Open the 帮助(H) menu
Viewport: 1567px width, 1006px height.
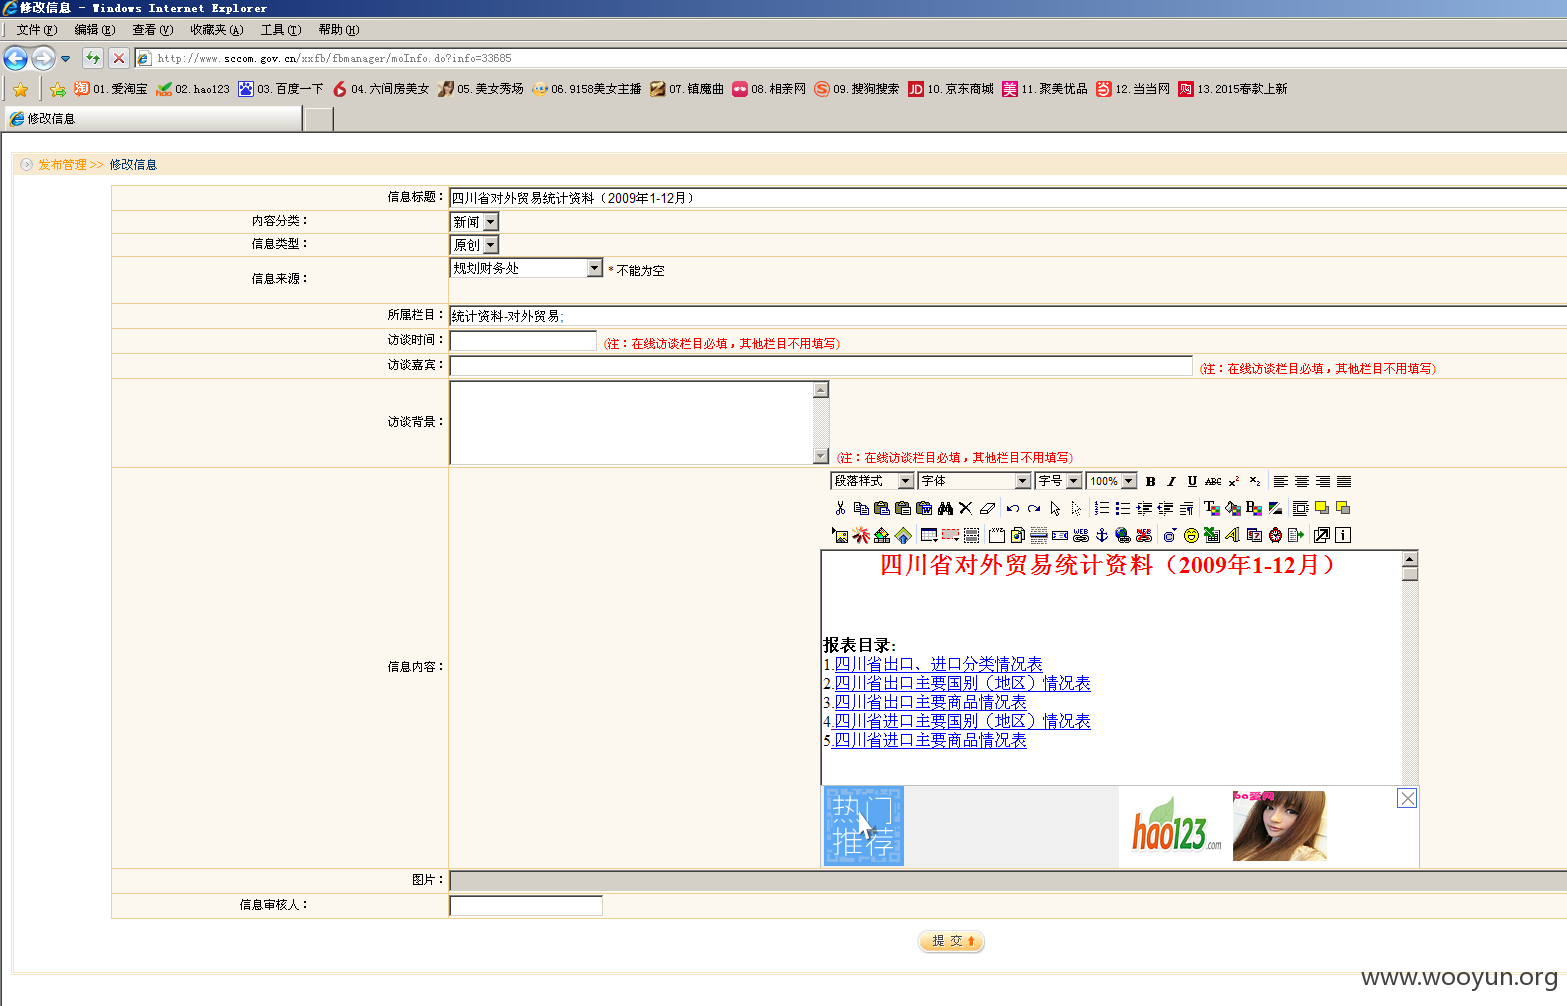click(x=338, y=30)
